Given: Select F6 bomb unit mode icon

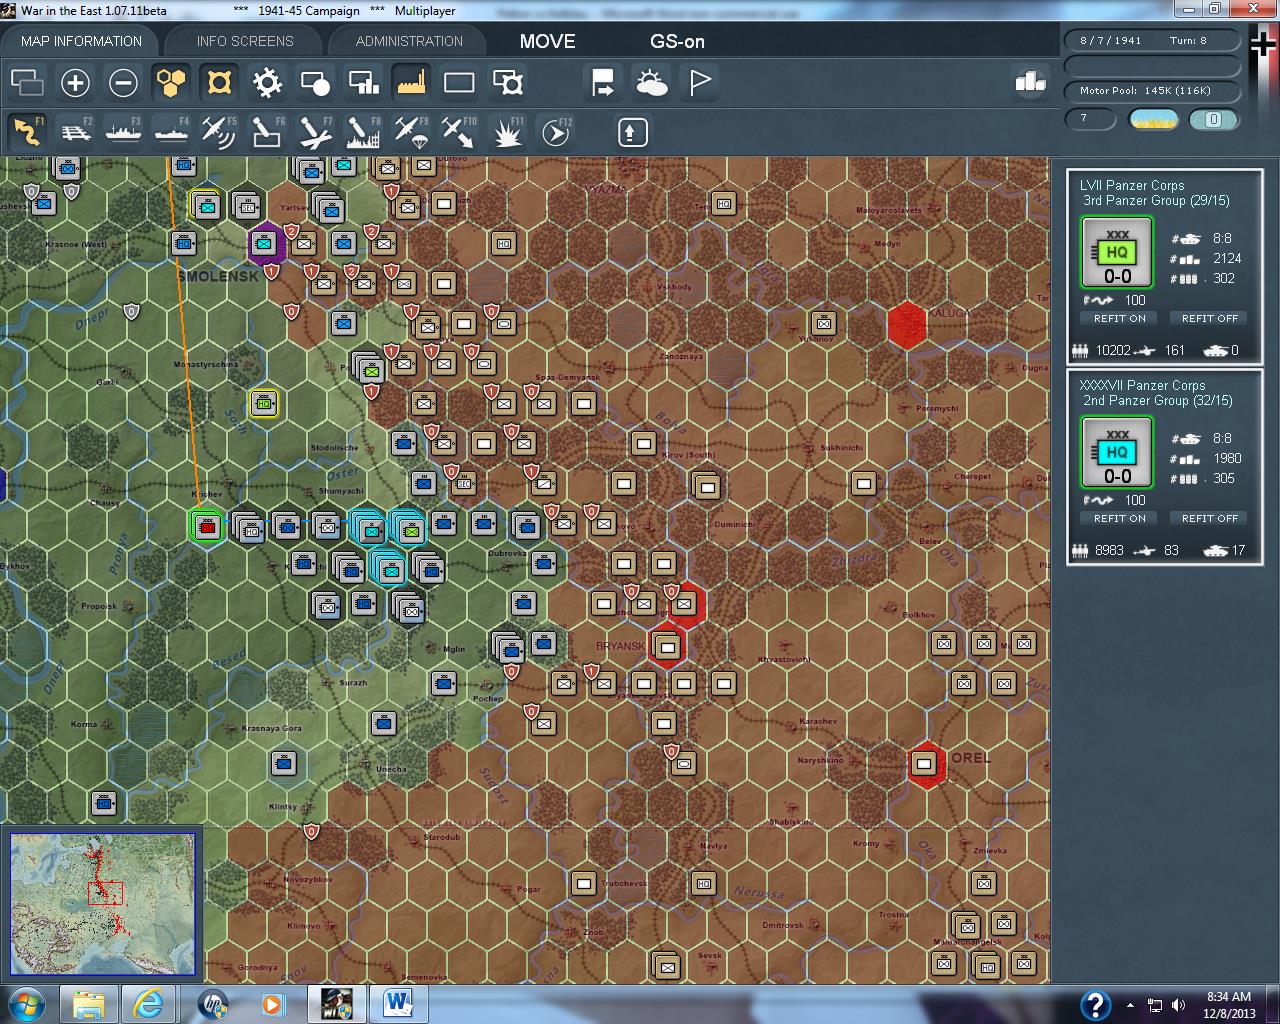Looking at the screenshot, I should [x=267, y=132].
